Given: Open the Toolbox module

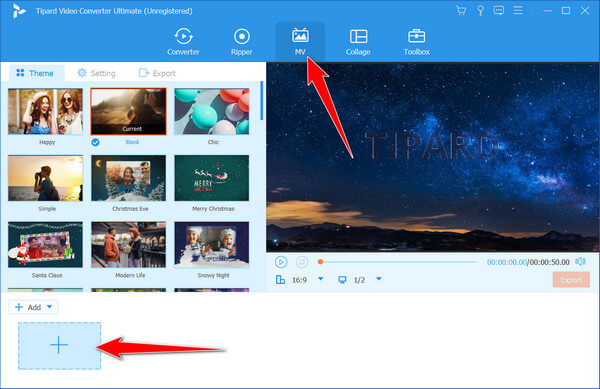Looking at the screenshot, I should pyautogui.click(x=416, y=41).
